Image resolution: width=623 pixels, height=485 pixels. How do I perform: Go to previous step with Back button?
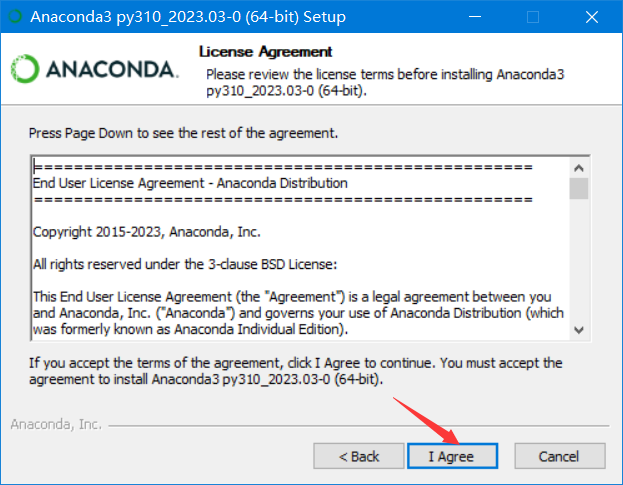(359, 456)
